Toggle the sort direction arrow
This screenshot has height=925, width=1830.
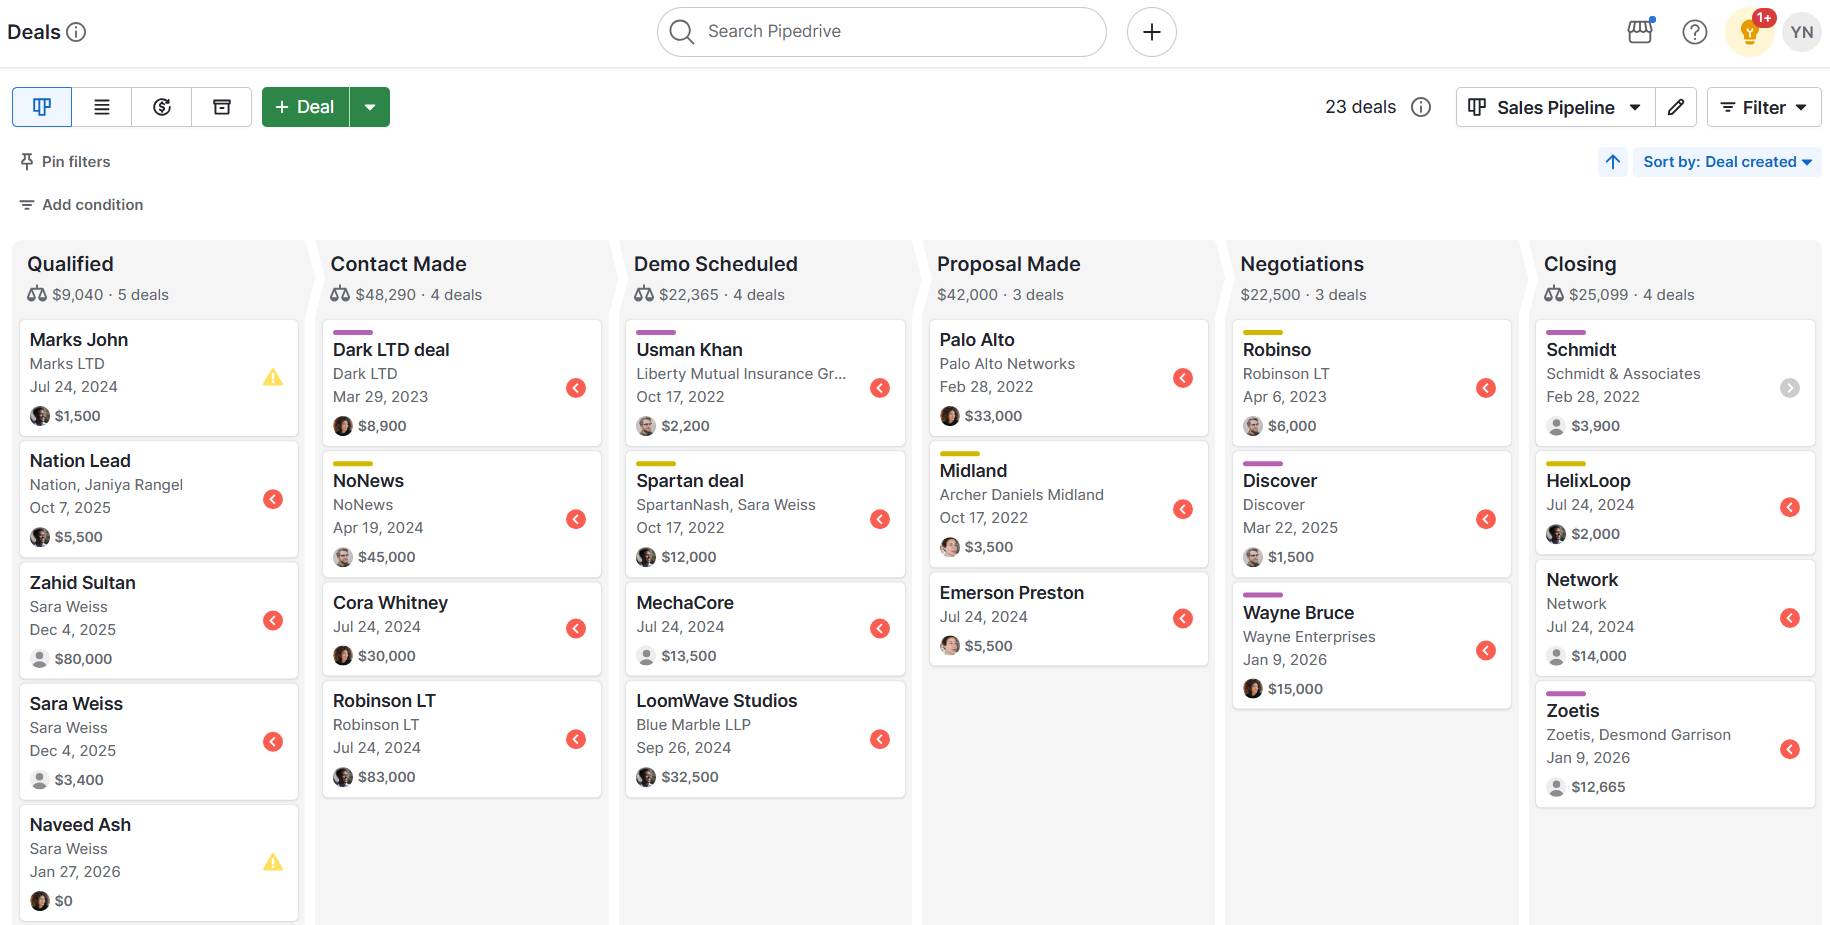1612,161
